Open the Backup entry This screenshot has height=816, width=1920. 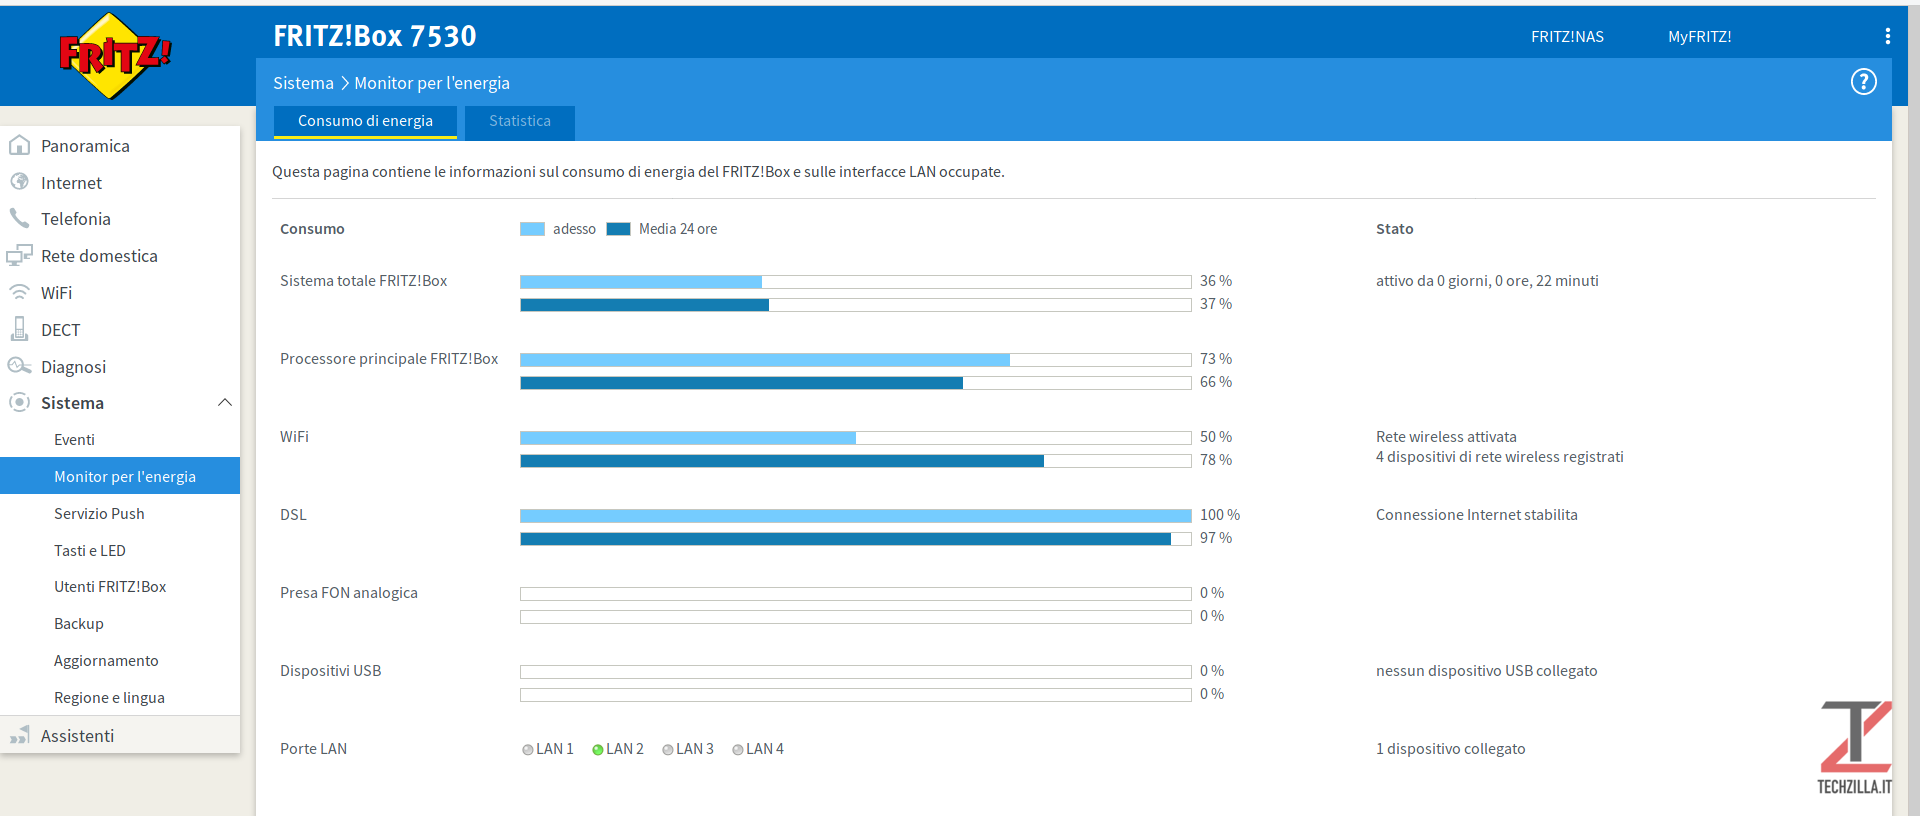tap(79, 624)
